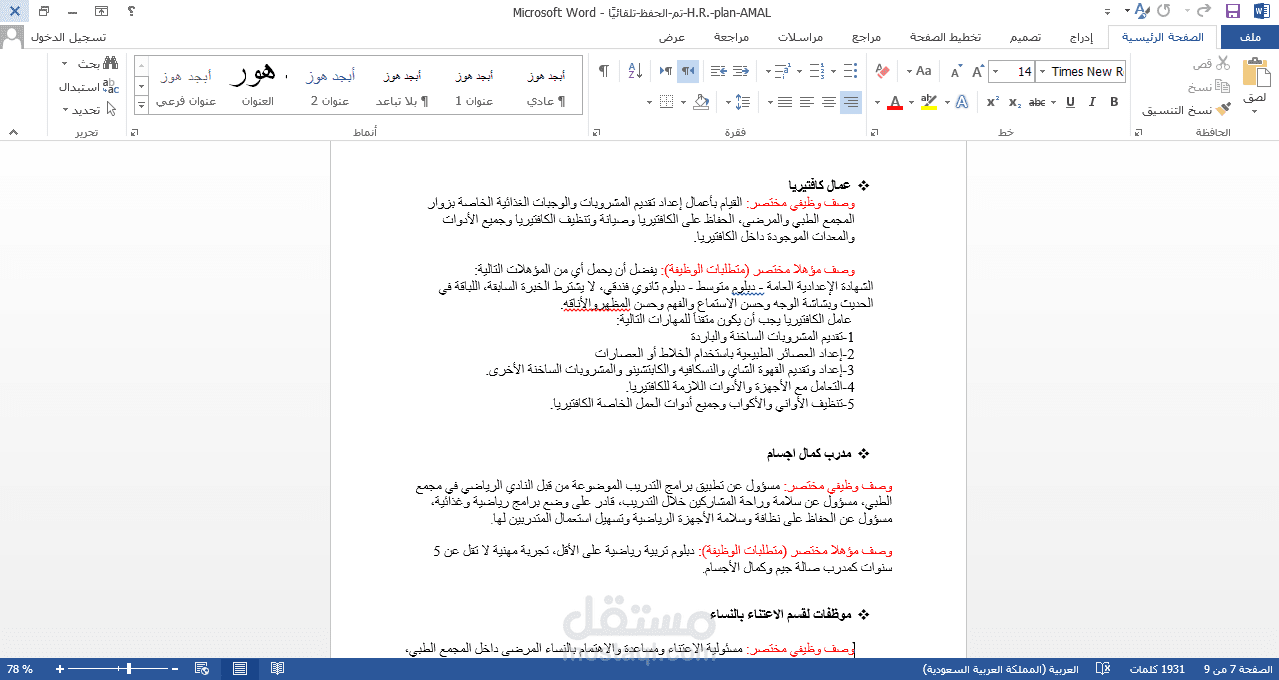Click the Shading paint bucket icon
This screenshot has width=1279, height=680.
(x=701, y=102)
